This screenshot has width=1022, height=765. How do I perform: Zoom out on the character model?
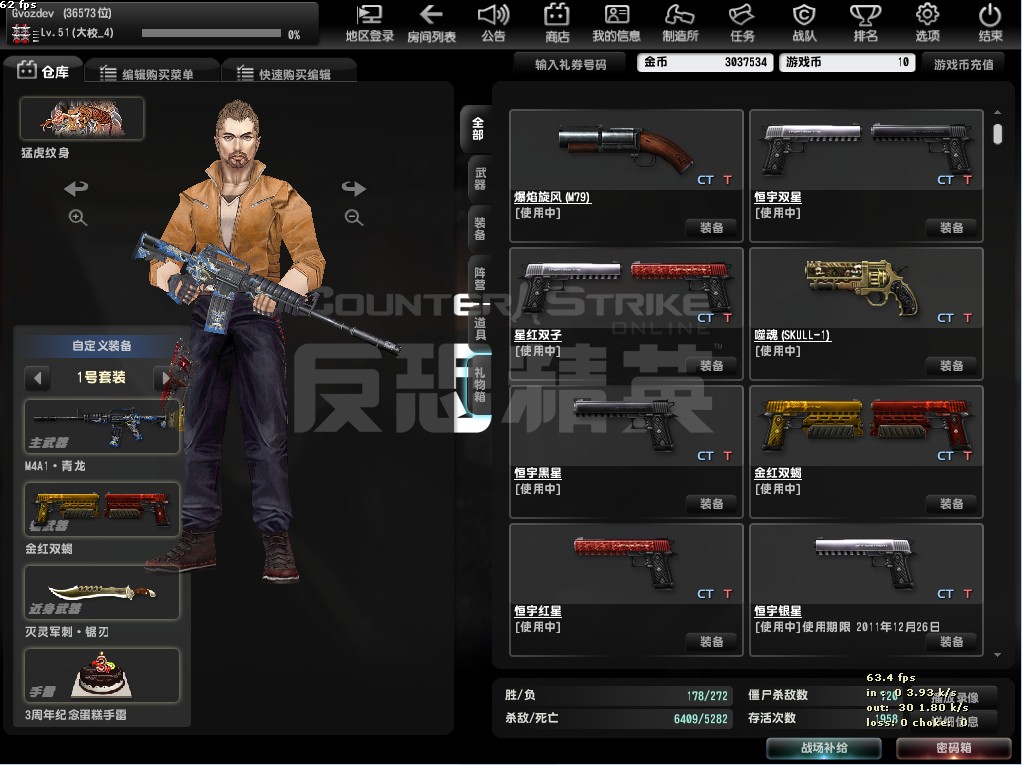(354, 218)
